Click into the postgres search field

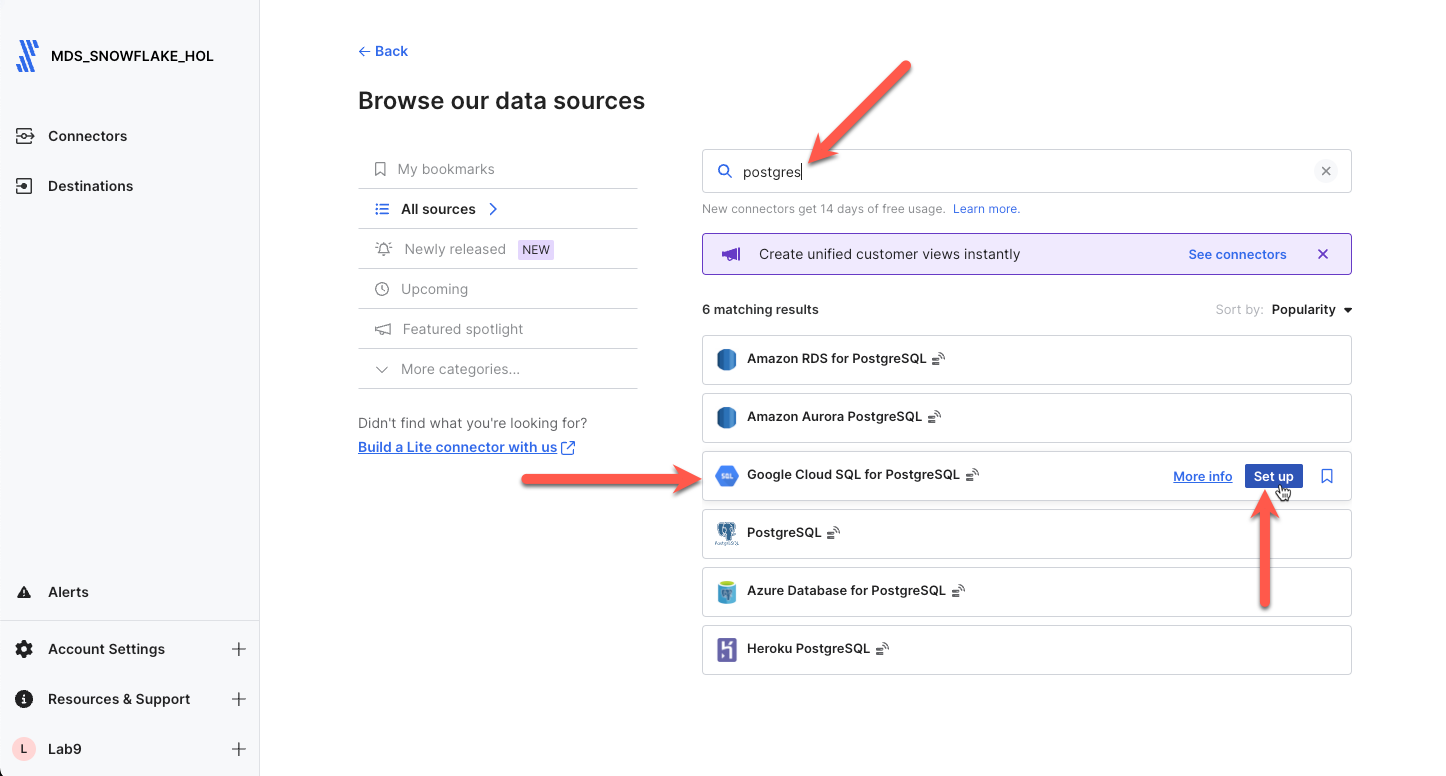1026,171
